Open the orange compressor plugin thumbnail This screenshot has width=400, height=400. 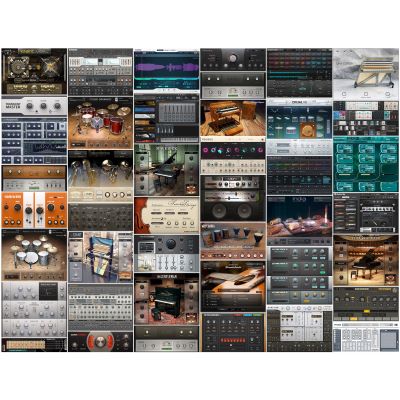coord(34,210)
